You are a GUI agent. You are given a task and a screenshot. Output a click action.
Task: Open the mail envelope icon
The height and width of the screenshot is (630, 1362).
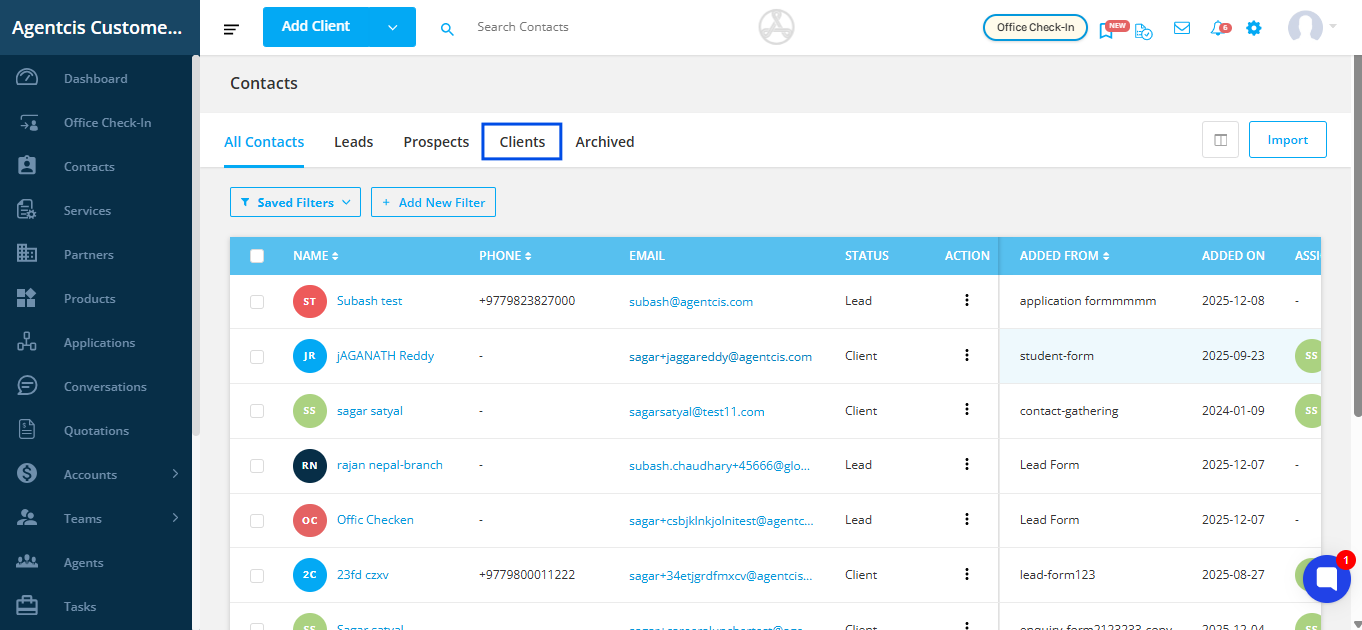point(1182,28)
